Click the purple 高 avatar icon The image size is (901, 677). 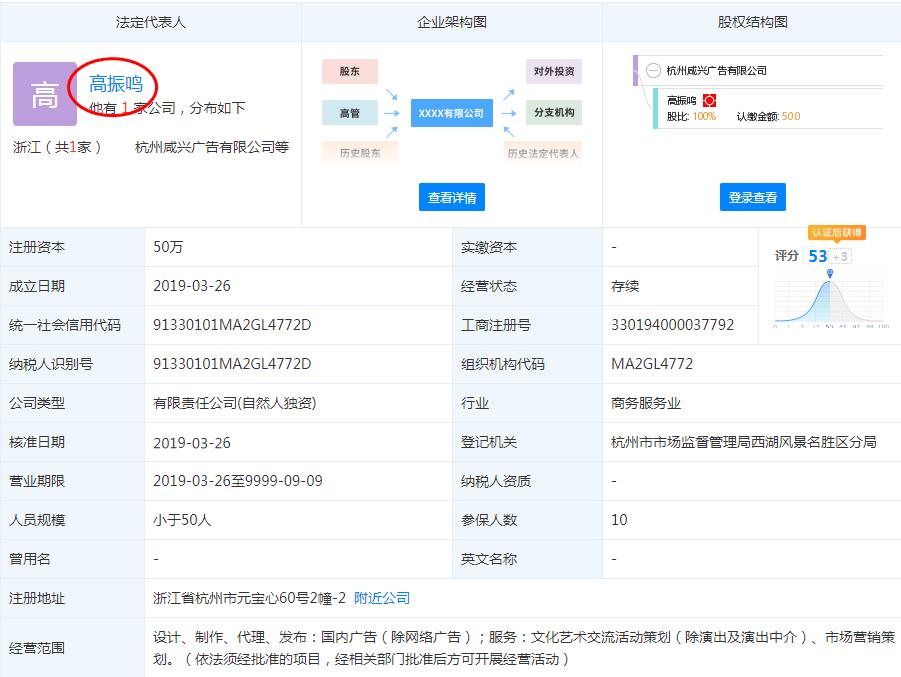pyautogui.click(x=45, y=94)
